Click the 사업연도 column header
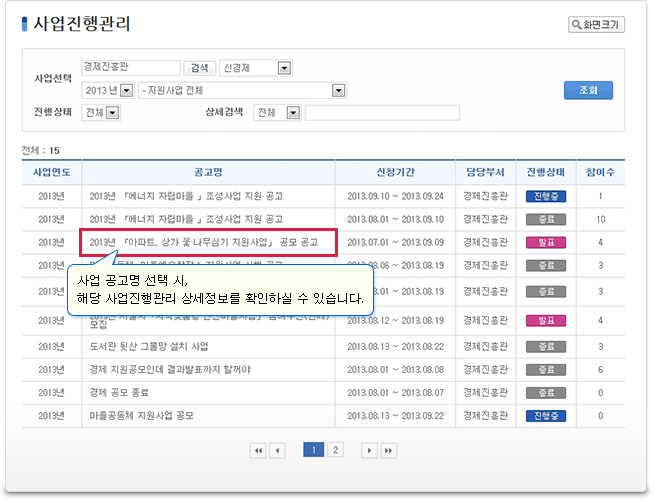 point(52,172)
